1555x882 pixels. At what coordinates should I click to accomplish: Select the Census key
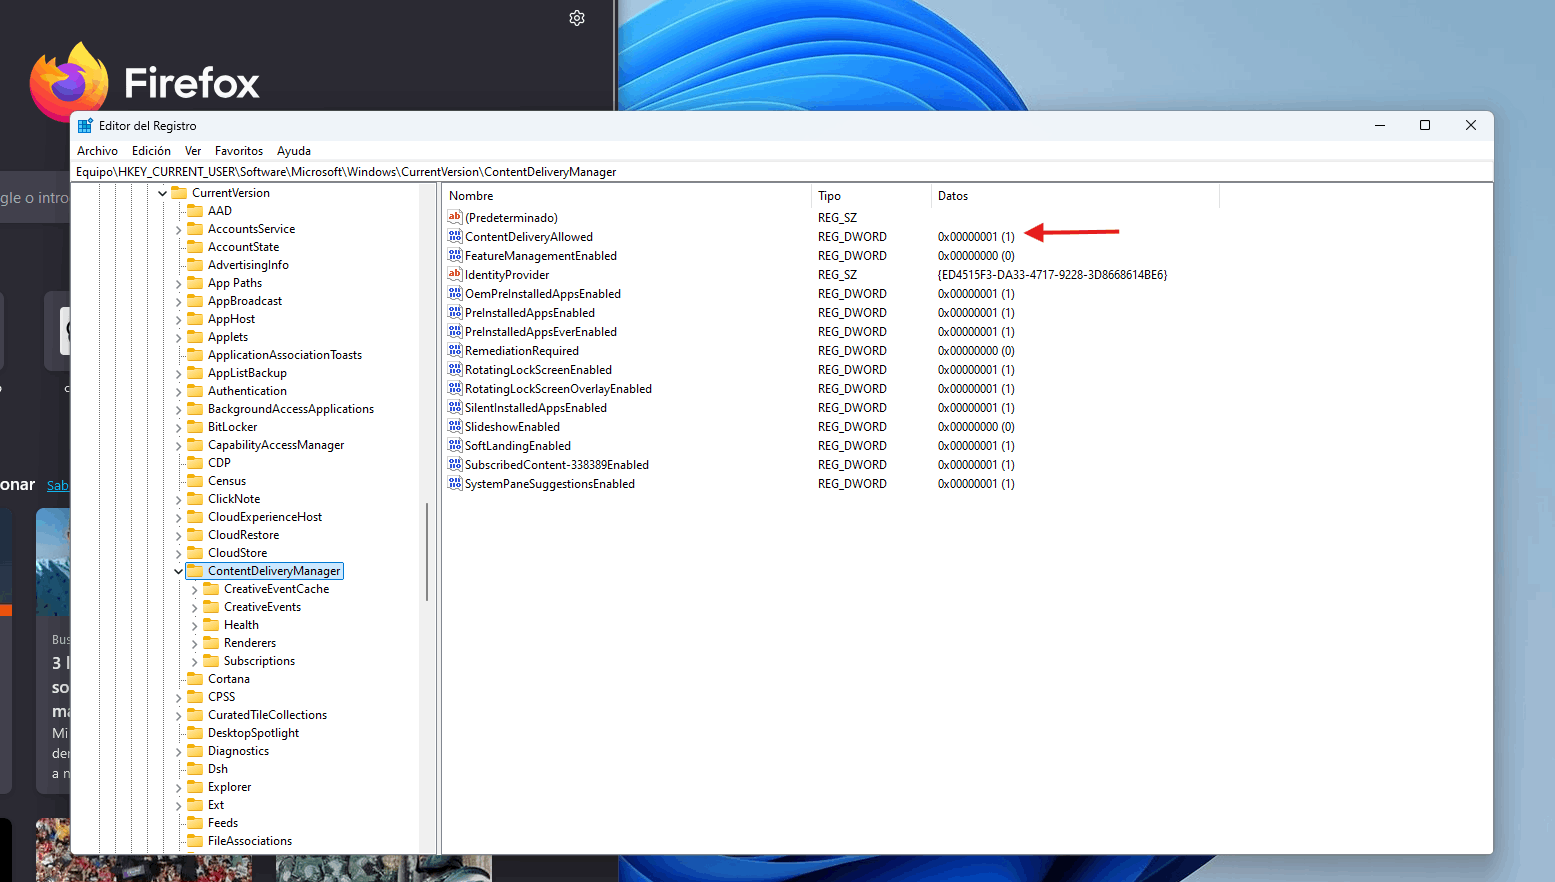click(227, 481)
